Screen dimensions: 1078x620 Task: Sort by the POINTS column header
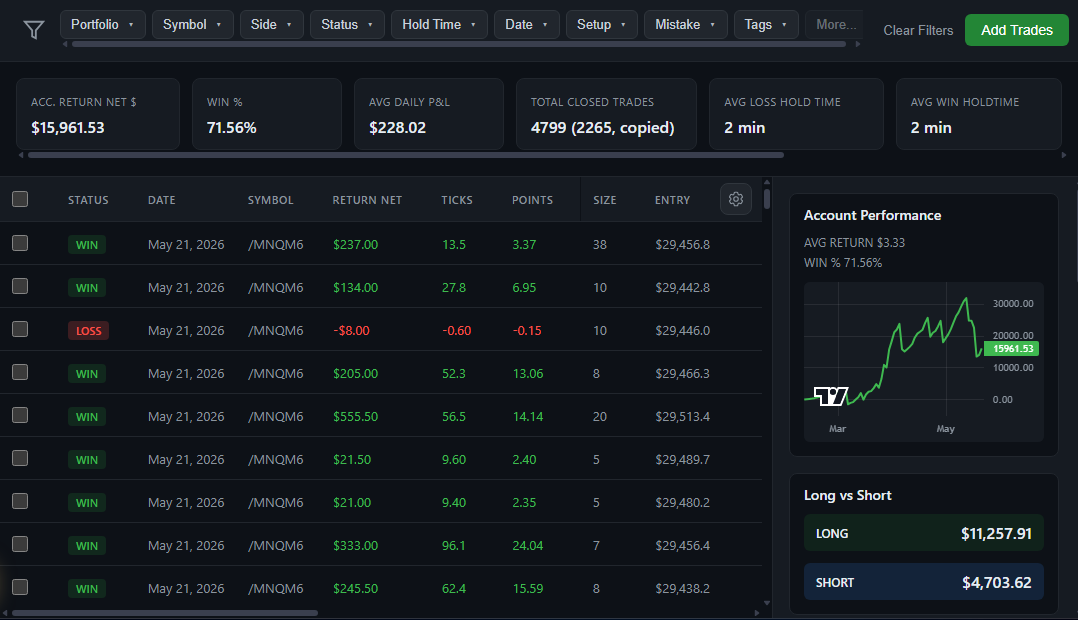(x=532, y=200)
